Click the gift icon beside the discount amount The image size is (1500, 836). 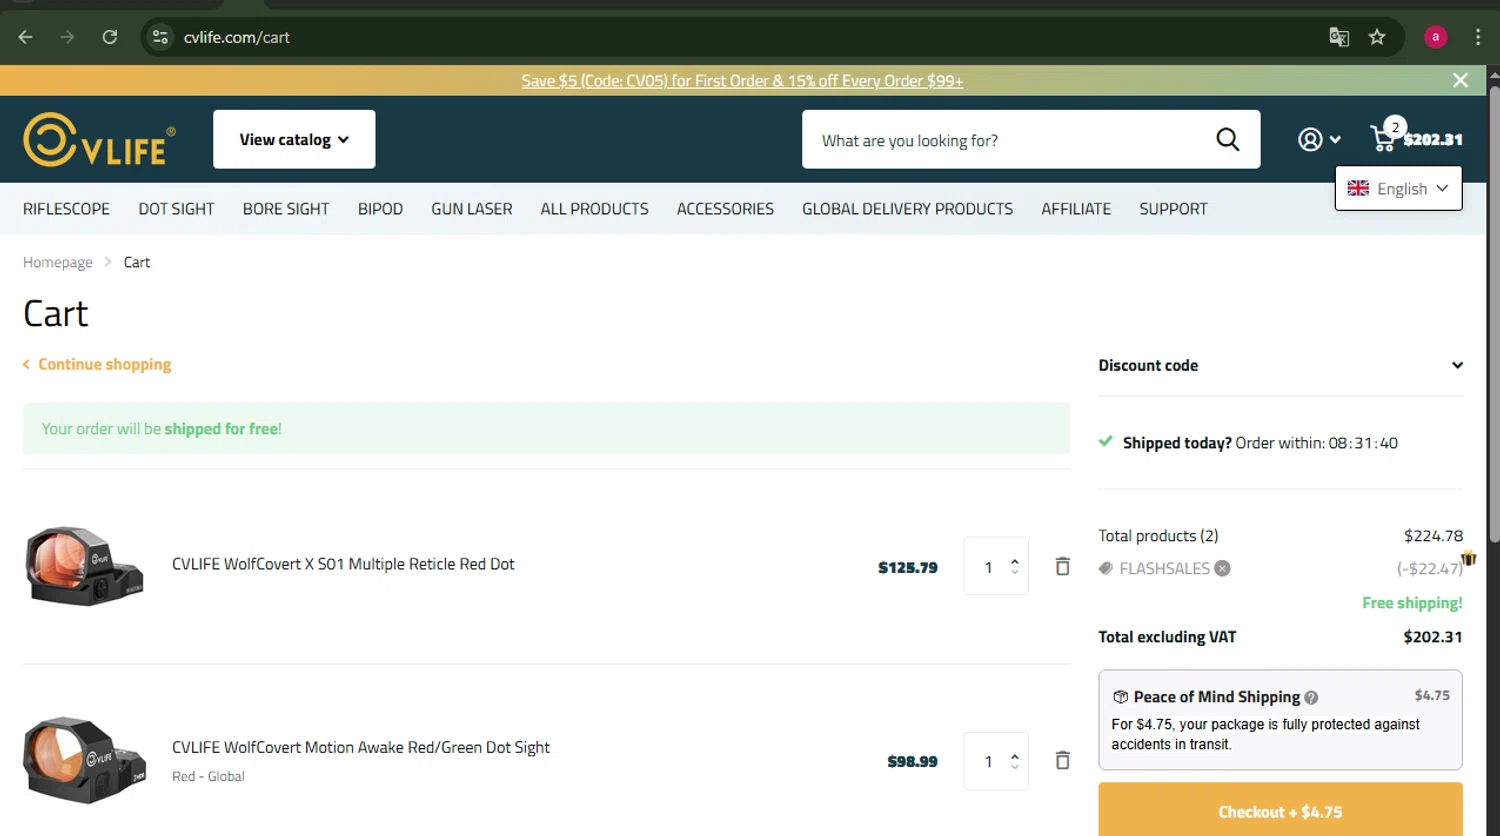(x=1469, y=557)
